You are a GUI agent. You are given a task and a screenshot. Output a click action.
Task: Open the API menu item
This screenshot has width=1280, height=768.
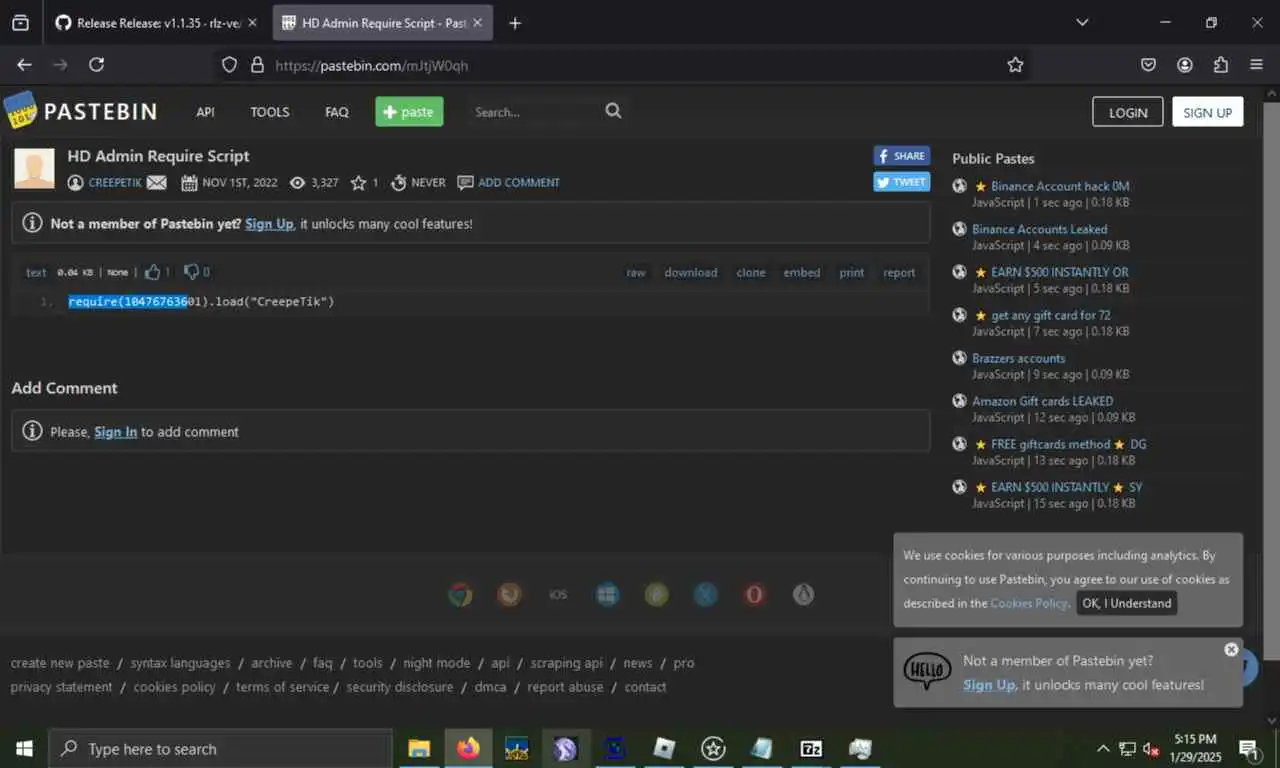(x=205, y=112)
